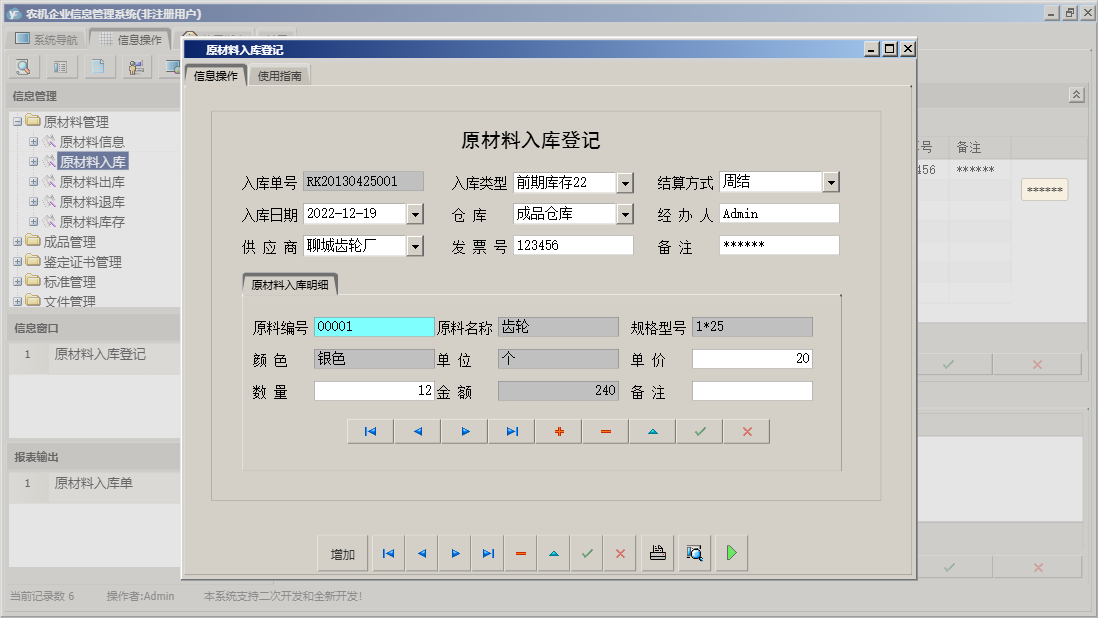This screenshot has width=1098, height=618.
Task: Select the 原材料入库明细 tab
Action: point(290,285)
